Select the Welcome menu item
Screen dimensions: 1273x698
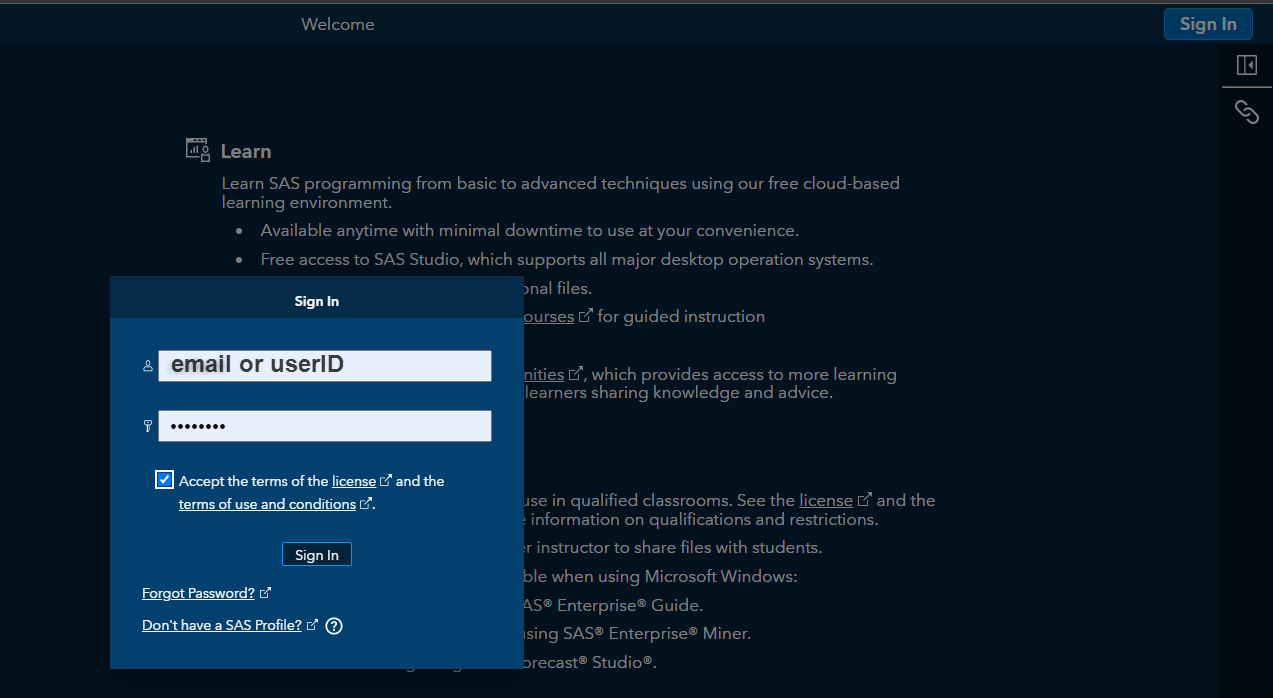[x=338, y=23]
